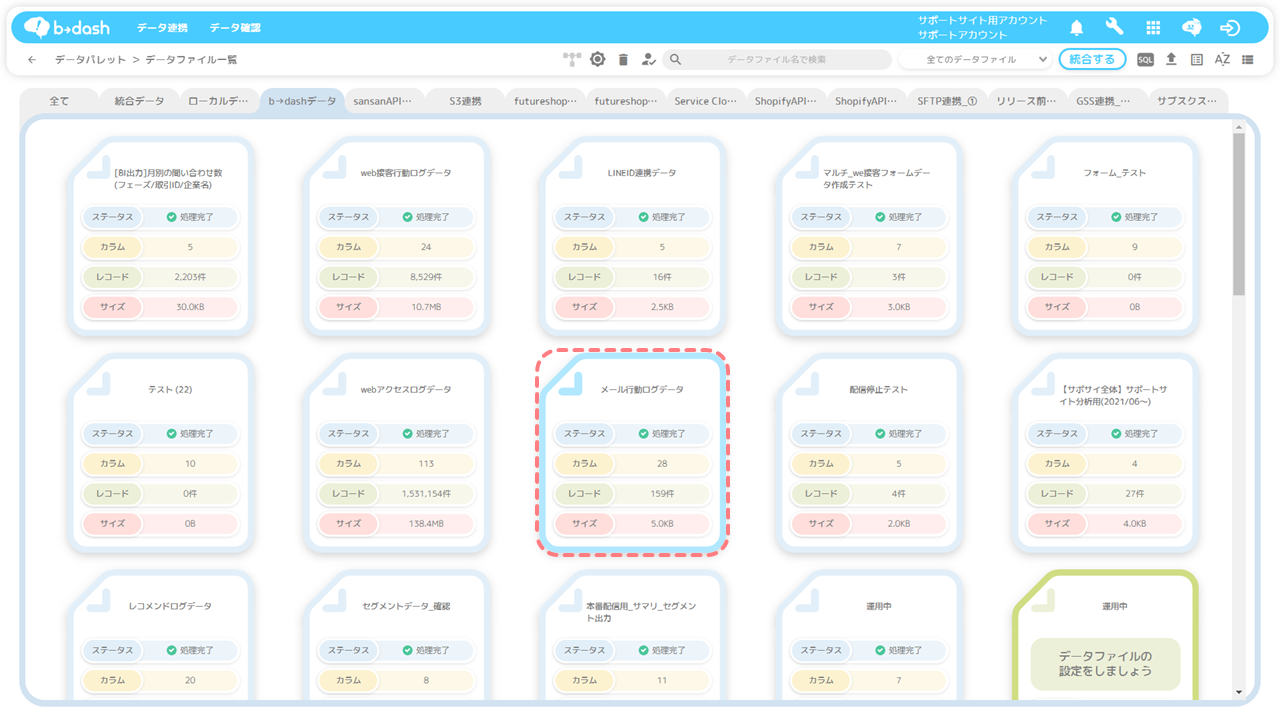Click the table layout icon
The width and height of the screenshot is (1280, 720).
pos(1197,60)
